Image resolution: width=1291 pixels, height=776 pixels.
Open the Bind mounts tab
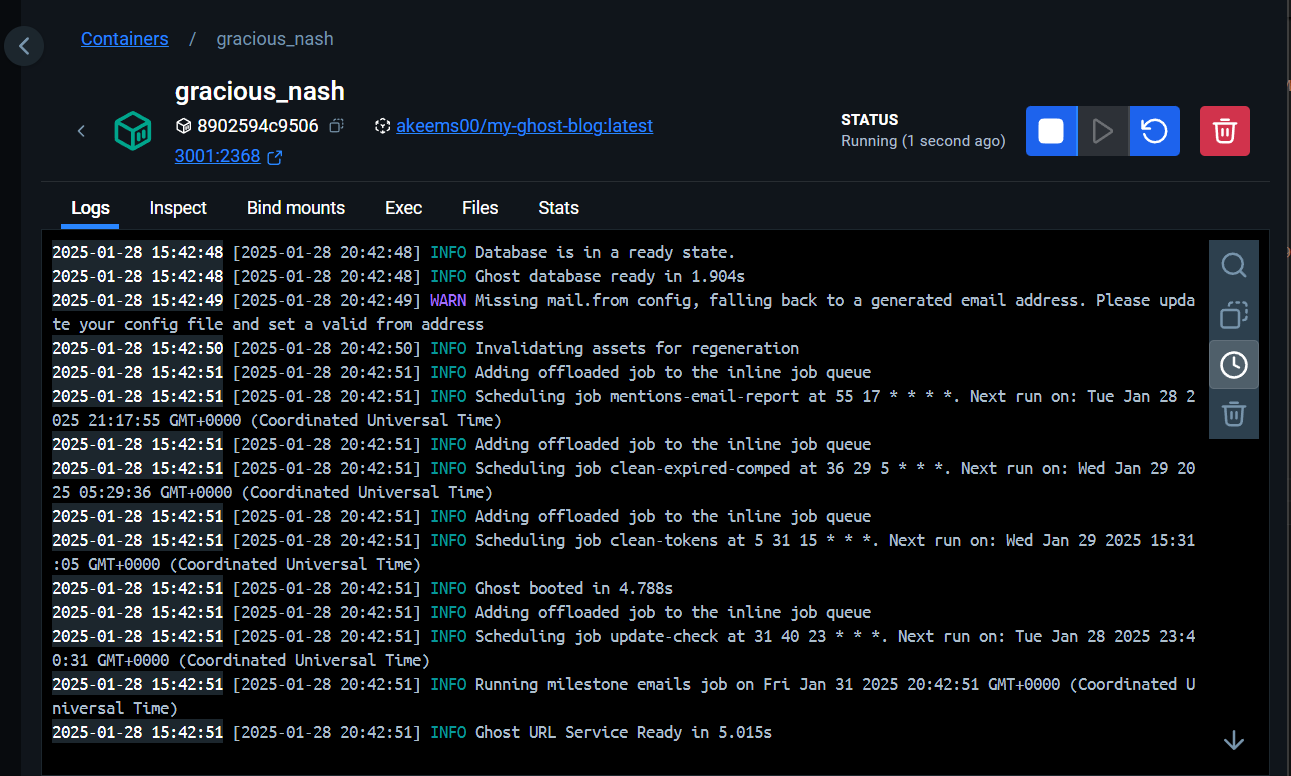[296, 208]
